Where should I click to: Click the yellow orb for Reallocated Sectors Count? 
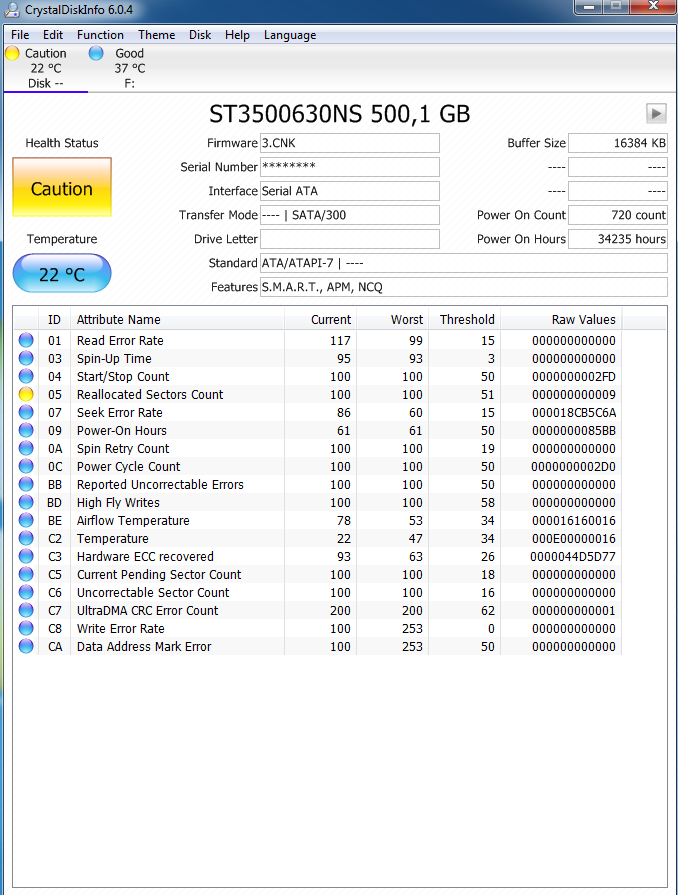point(26,394)
